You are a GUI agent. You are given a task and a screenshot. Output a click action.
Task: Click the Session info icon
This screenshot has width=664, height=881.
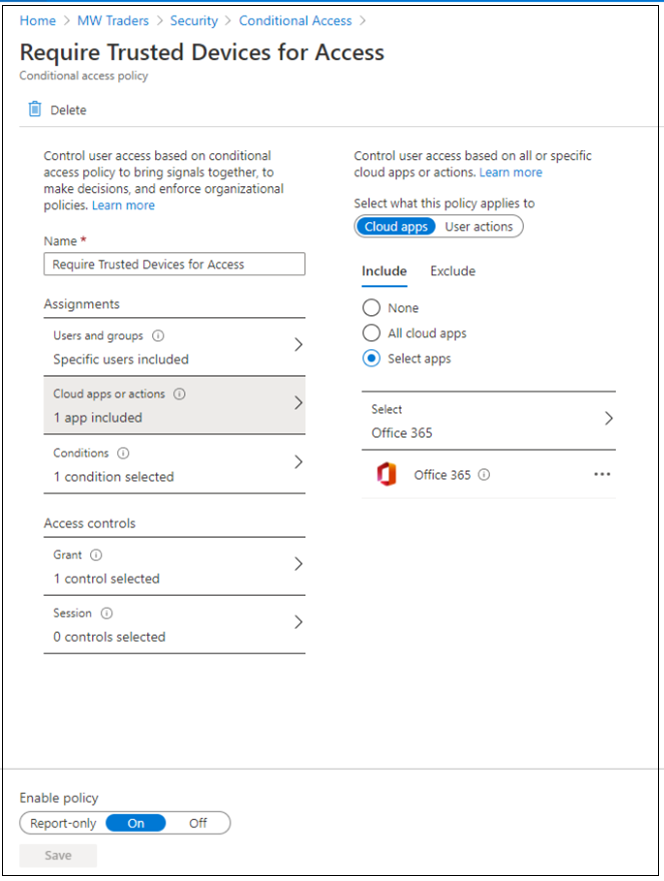tap(107, 613)
